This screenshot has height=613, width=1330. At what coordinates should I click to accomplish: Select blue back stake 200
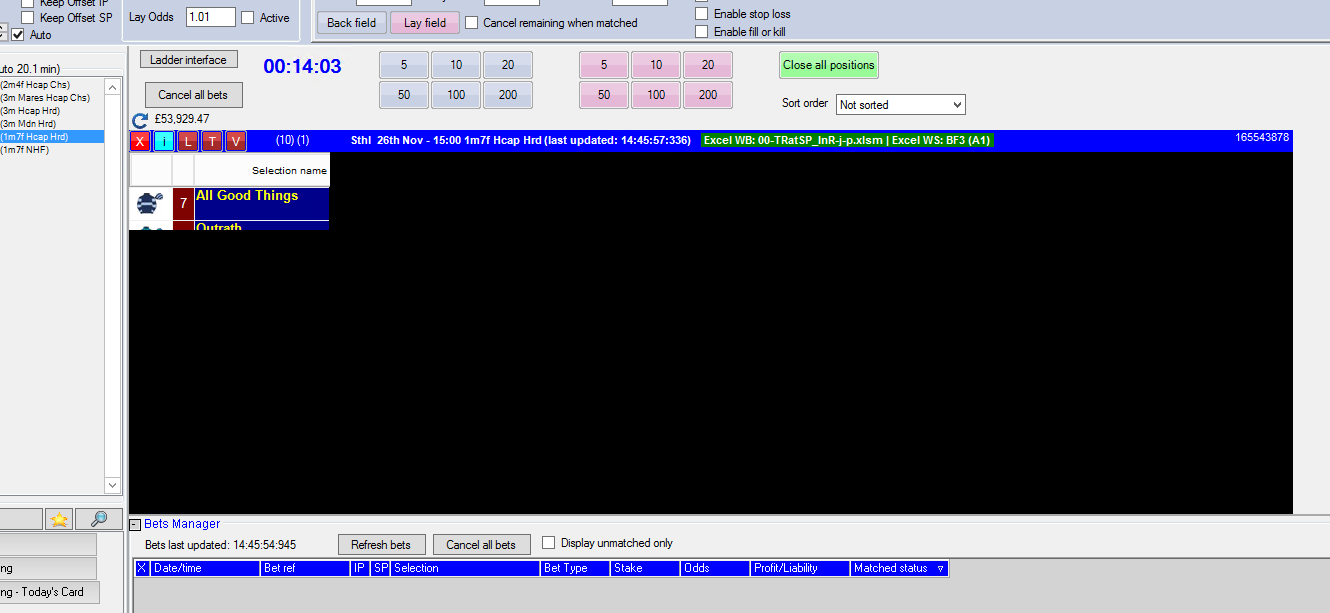click(508, 95)
